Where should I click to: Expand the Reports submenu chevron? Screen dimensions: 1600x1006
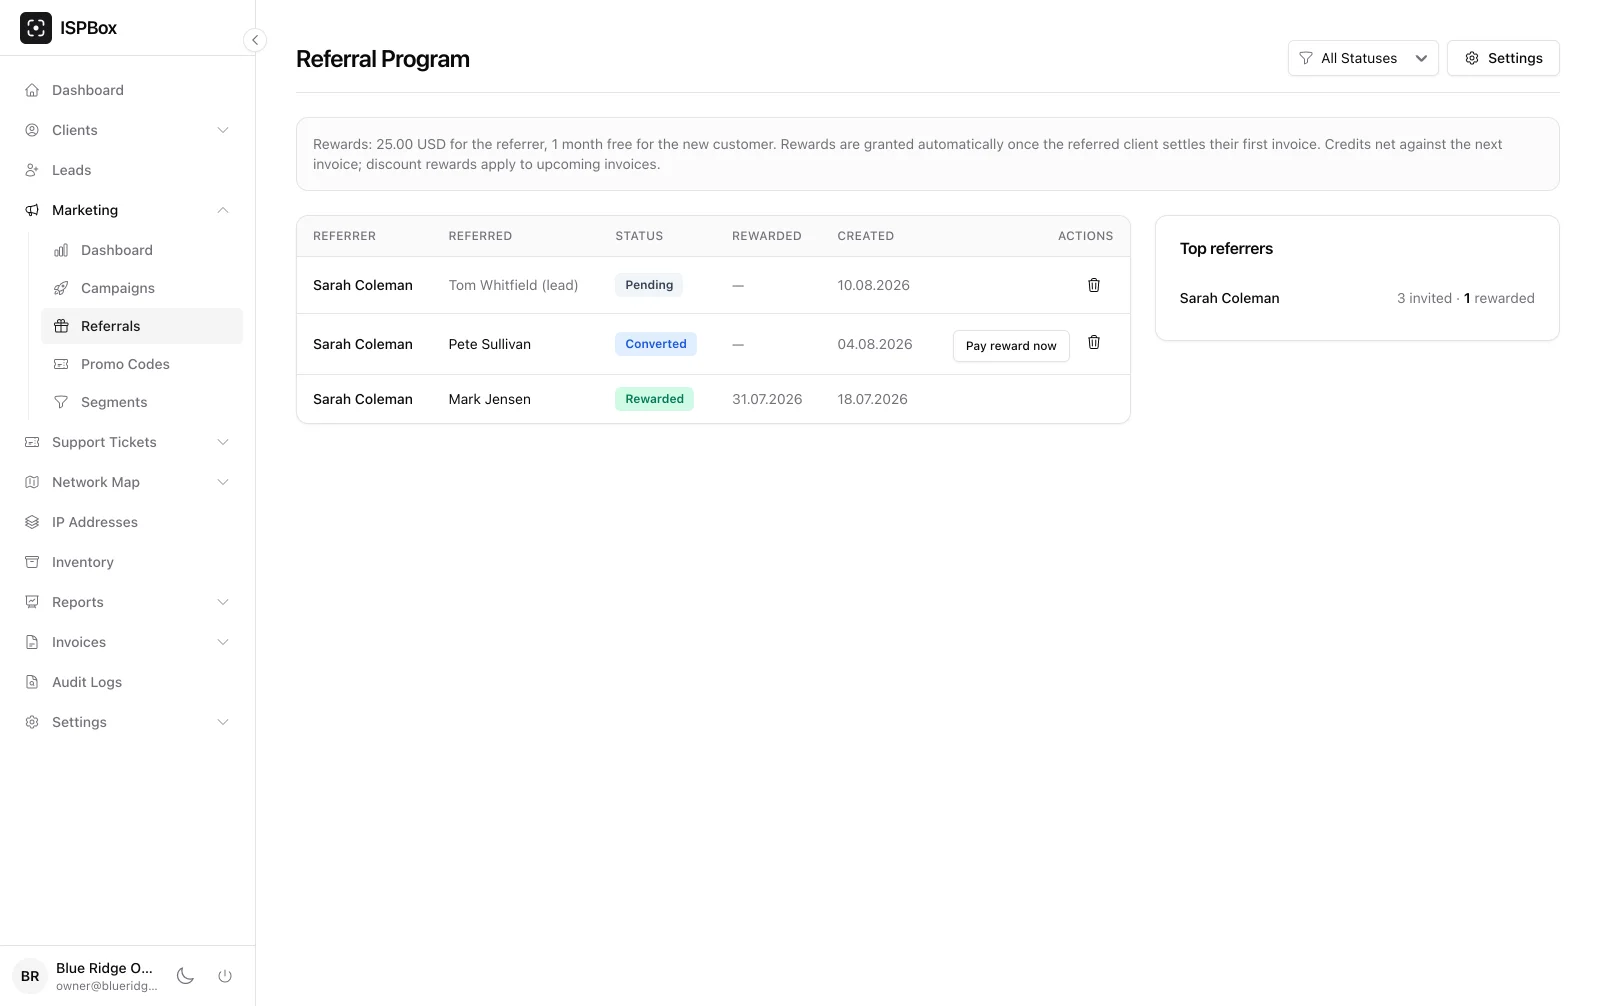point(223,602)
